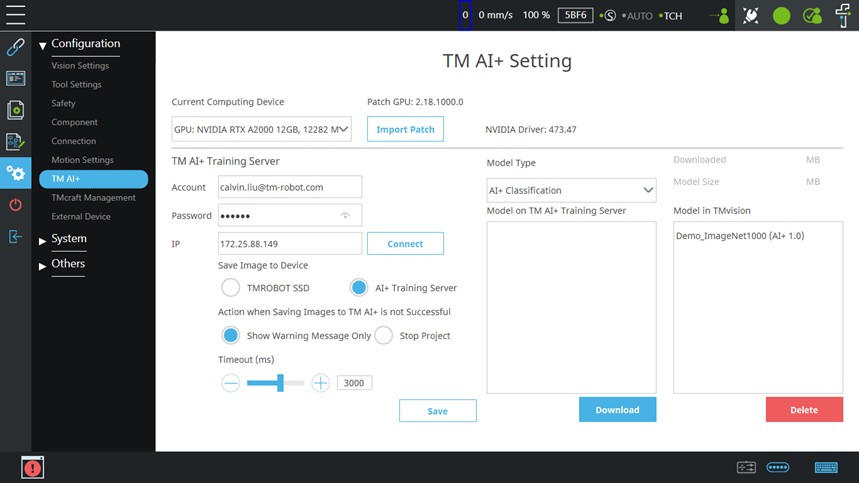Click the Connect button

pyautogui.click(x=405, y=244)
